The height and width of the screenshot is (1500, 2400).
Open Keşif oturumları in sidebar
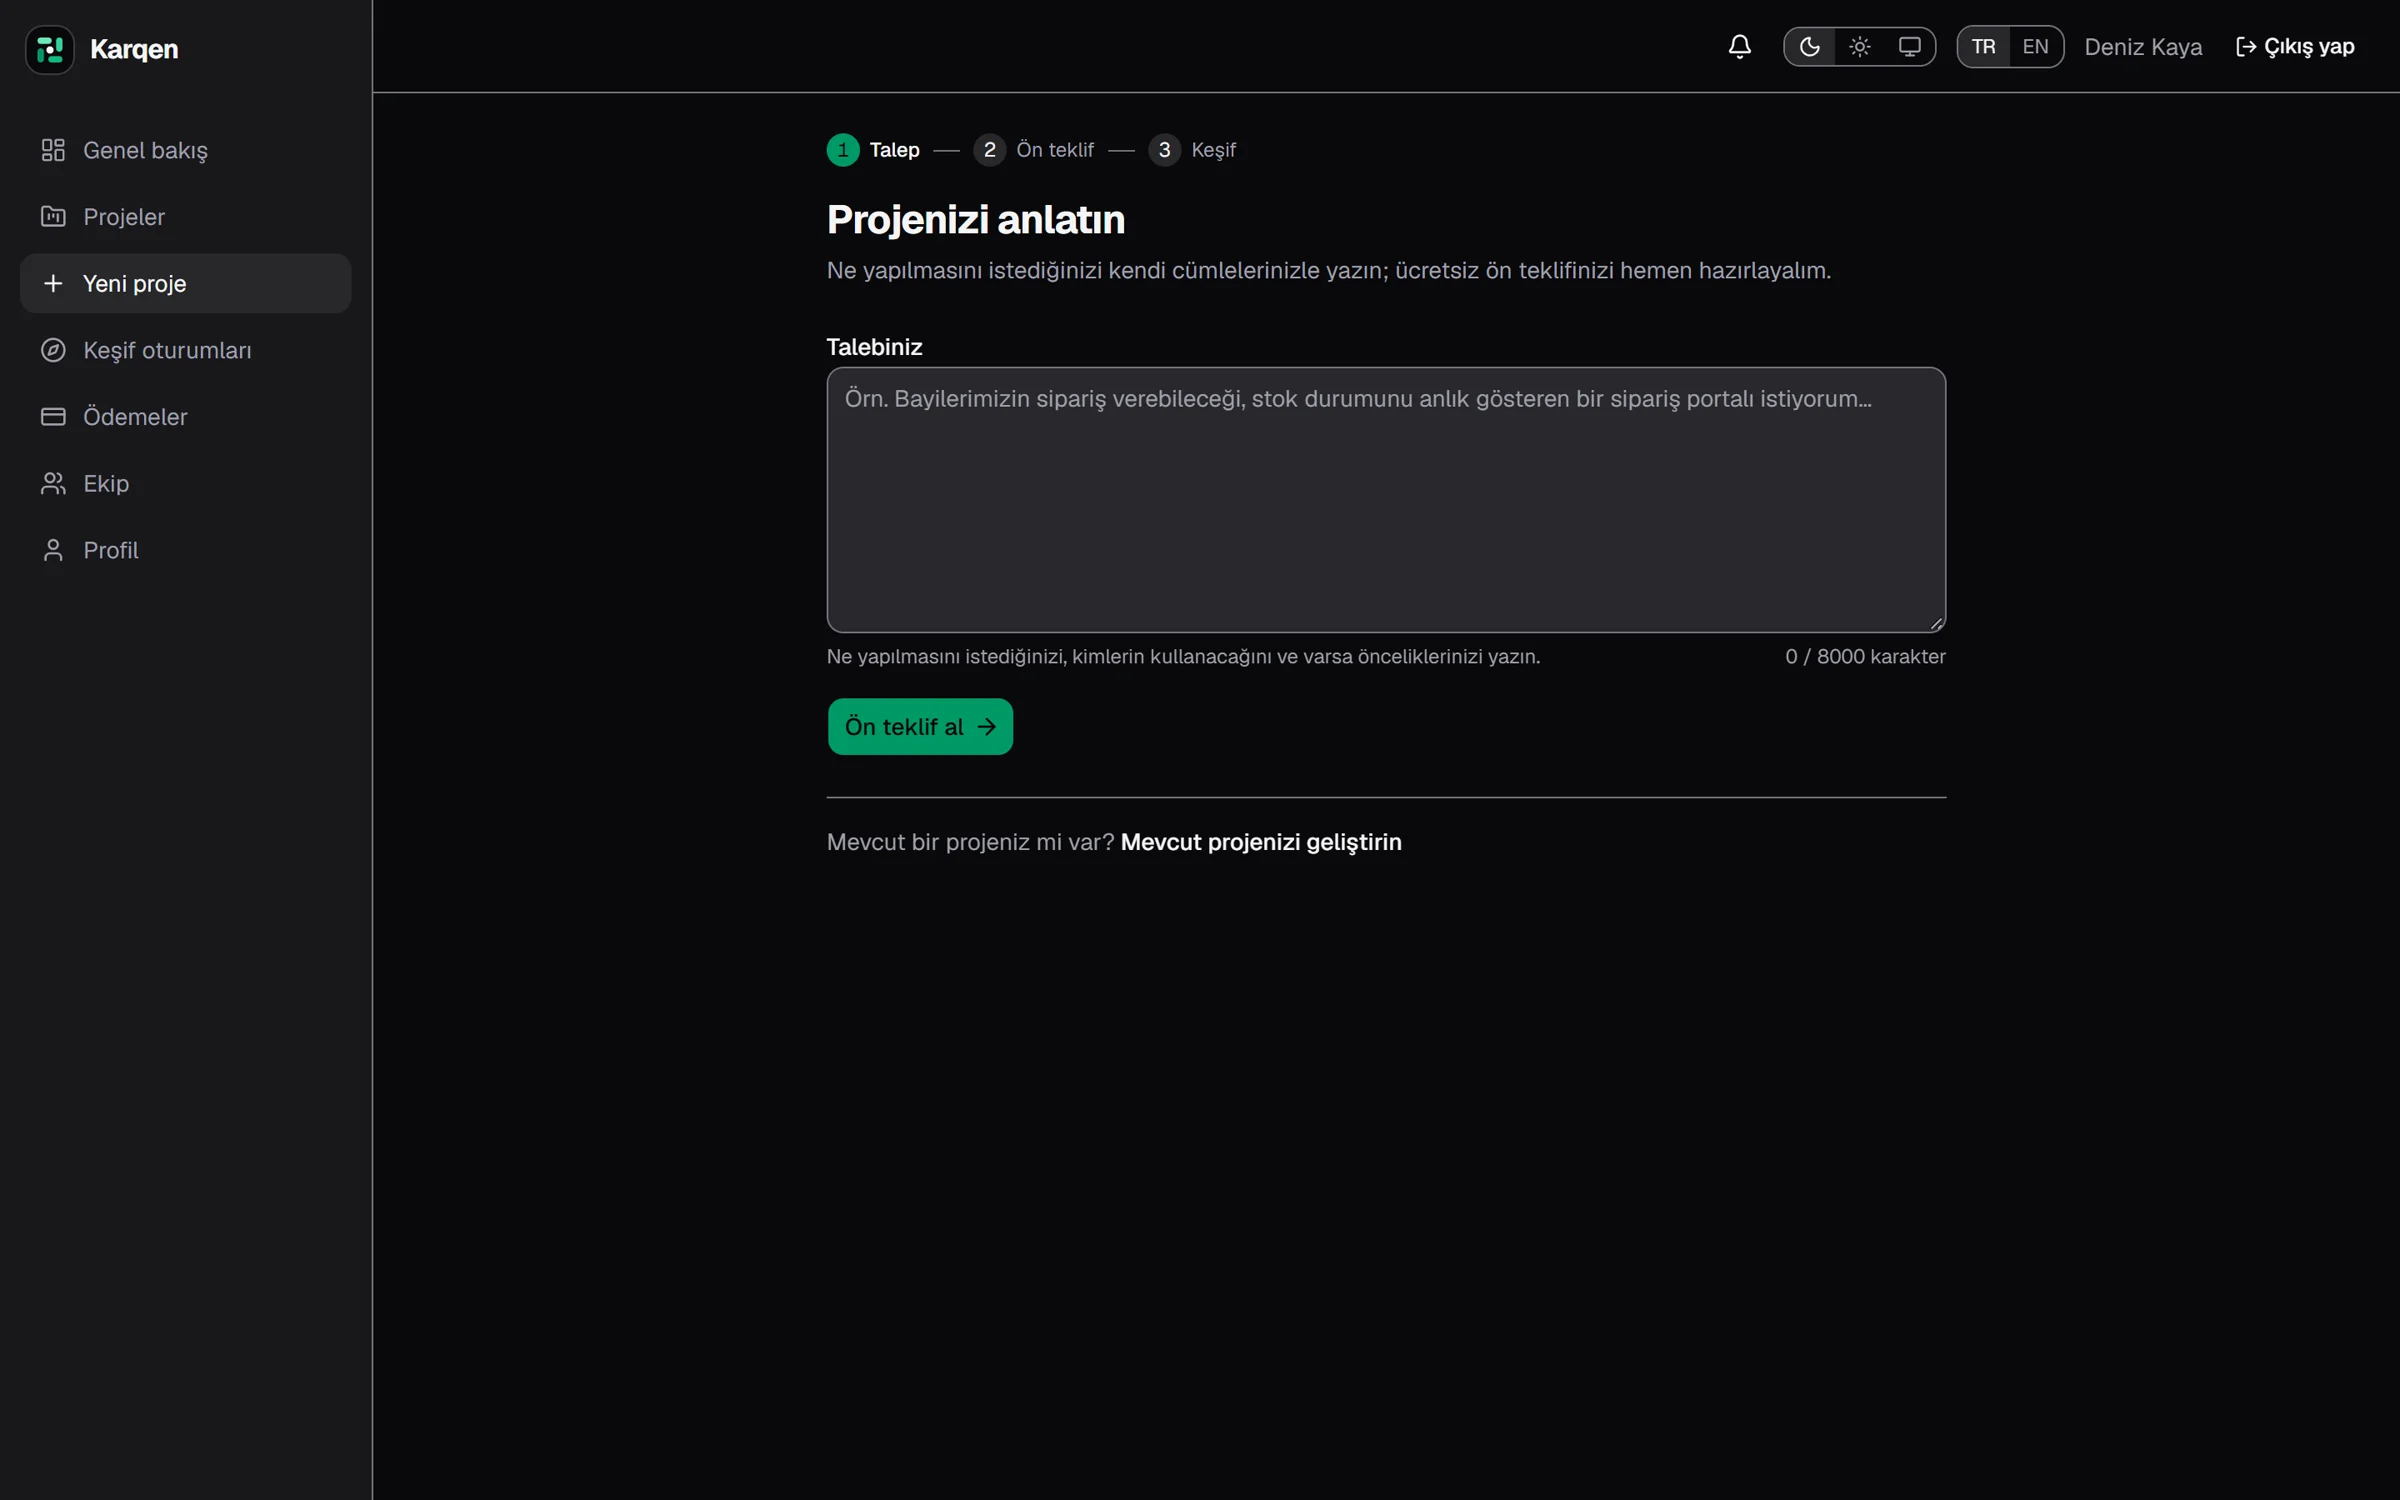[186, 350]
